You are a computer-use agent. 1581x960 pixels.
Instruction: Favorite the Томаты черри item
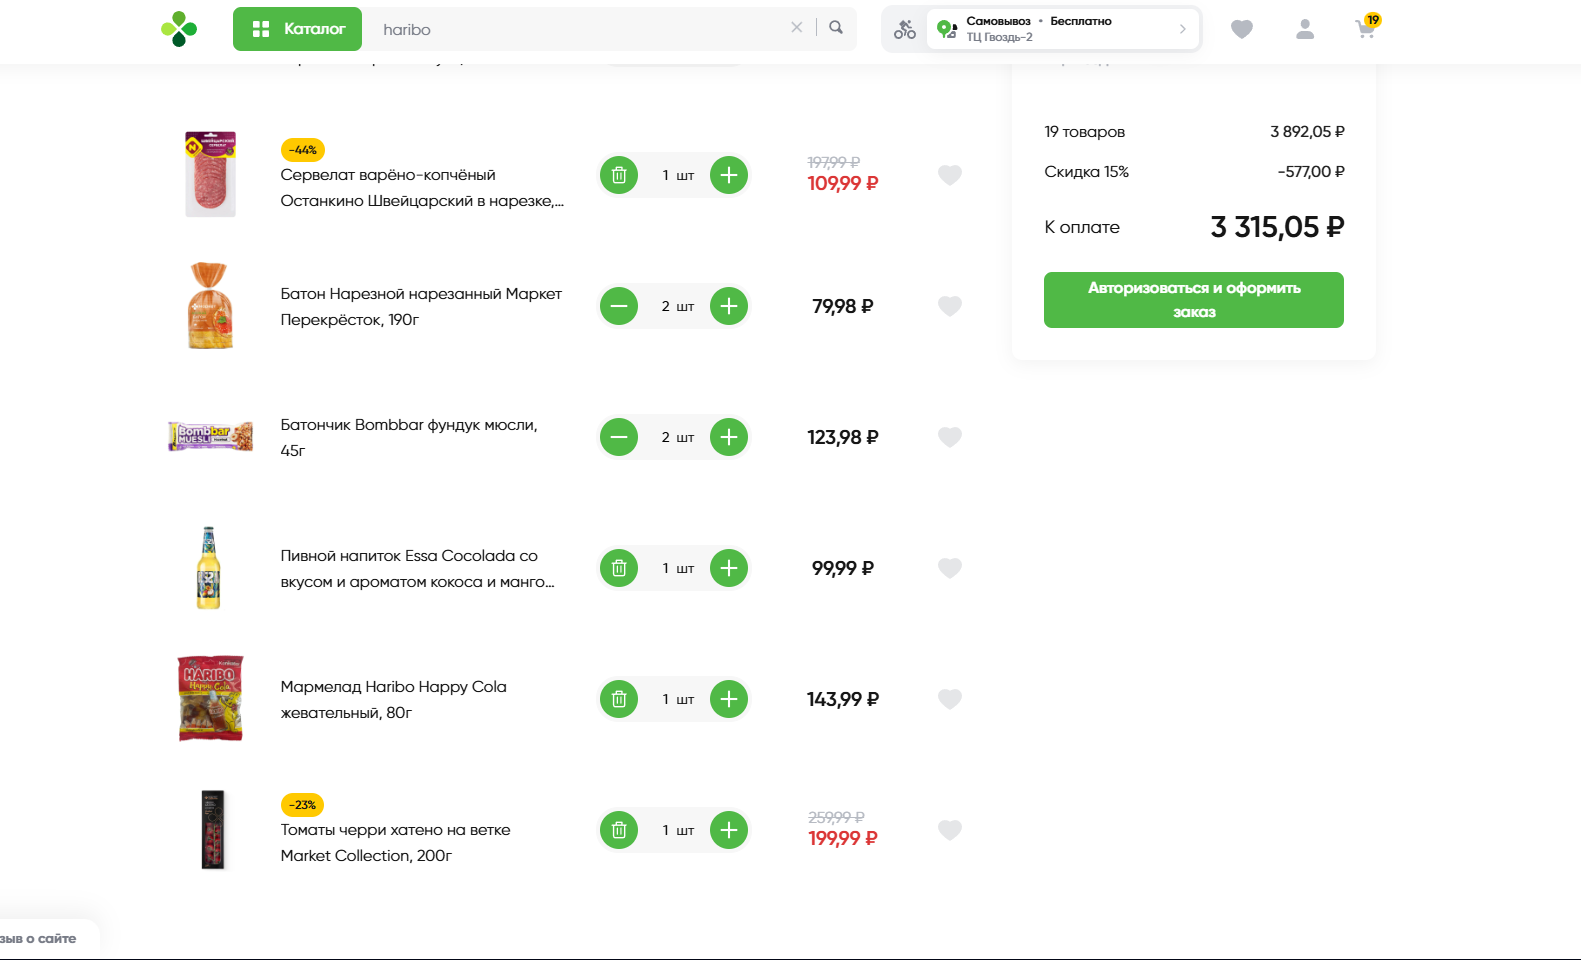950,830
